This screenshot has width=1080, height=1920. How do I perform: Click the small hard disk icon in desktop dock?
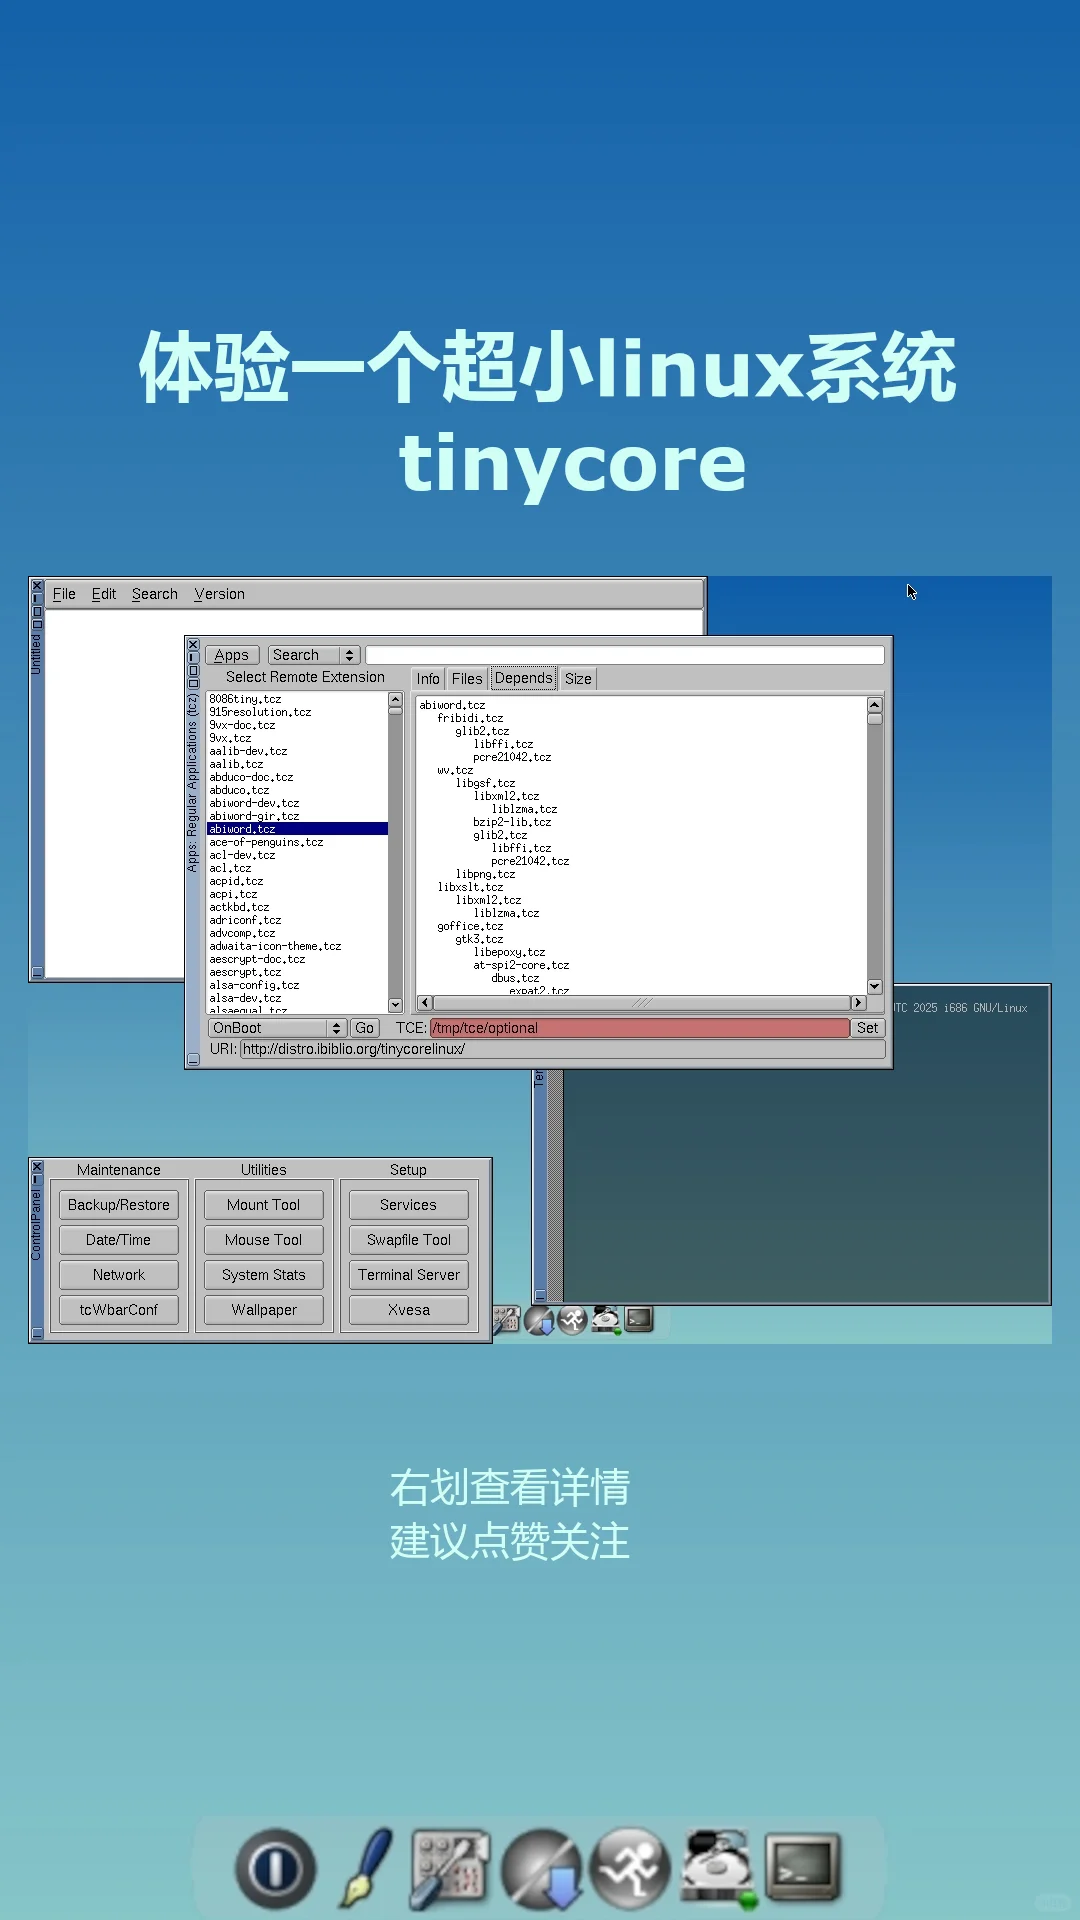click(606, 1320)
